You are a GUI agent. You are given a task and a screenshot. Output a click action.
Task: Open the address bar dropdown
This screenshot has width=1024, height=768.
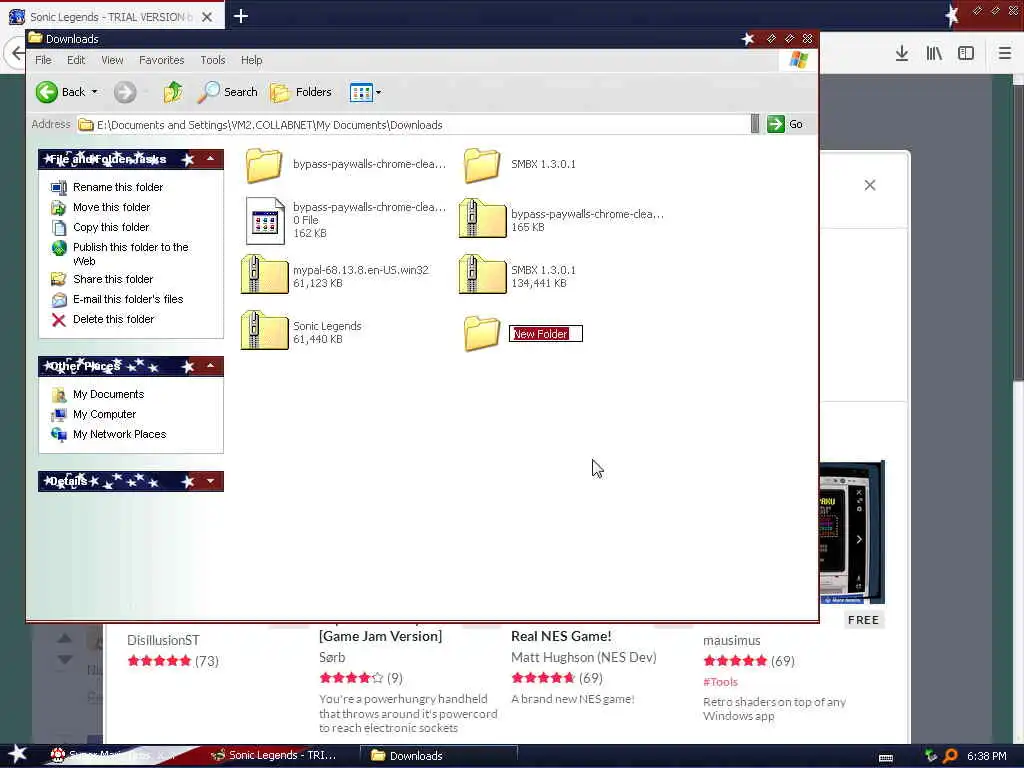755,124
